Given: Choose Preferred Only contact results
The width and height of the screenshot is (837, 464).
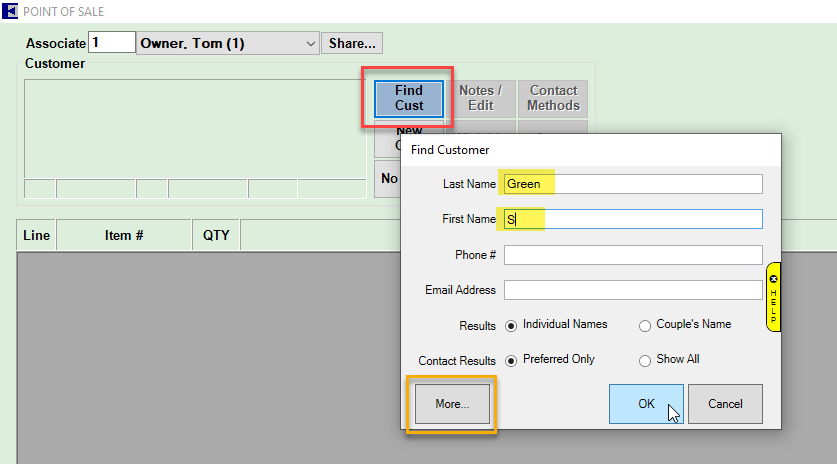Looking at the screenshot, I should click(x=512, y=360).
